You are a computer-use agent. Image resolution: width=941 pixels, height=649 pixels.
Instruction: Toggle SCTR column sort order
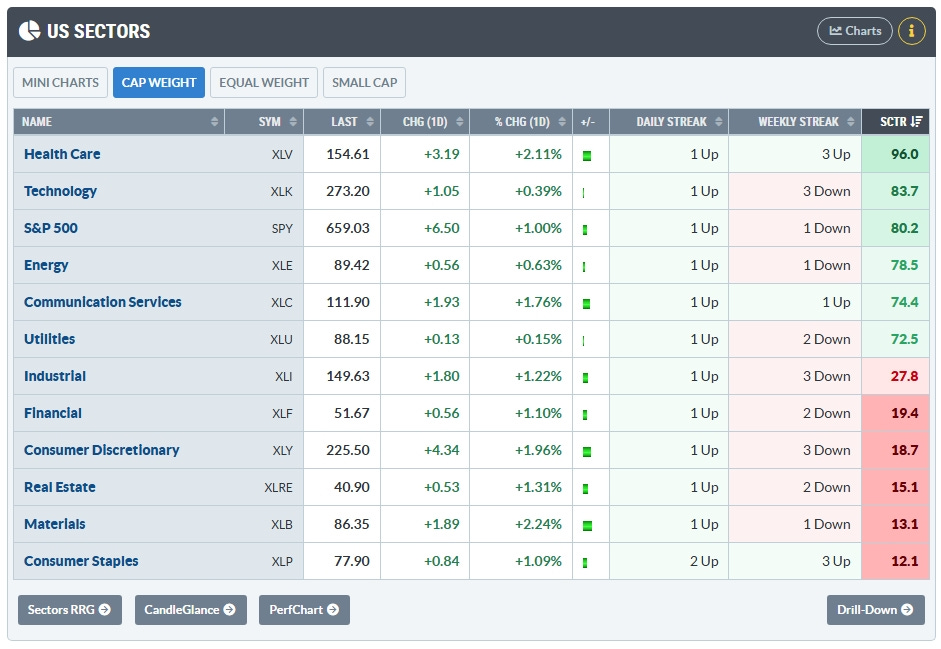click(895, 122)
